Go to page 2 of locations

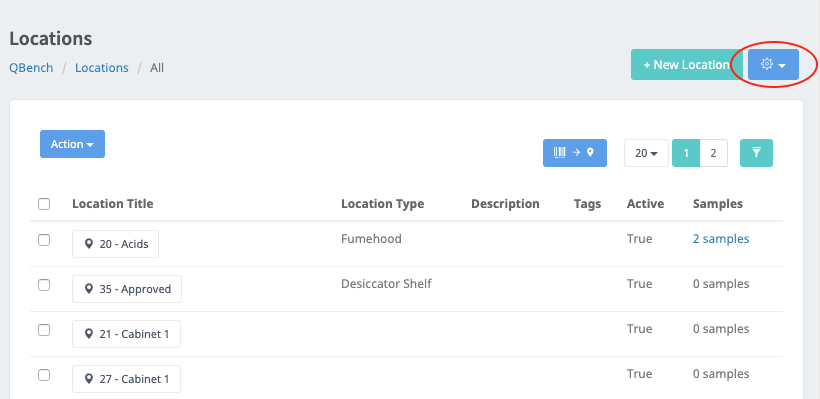click(x=713, y=153)
